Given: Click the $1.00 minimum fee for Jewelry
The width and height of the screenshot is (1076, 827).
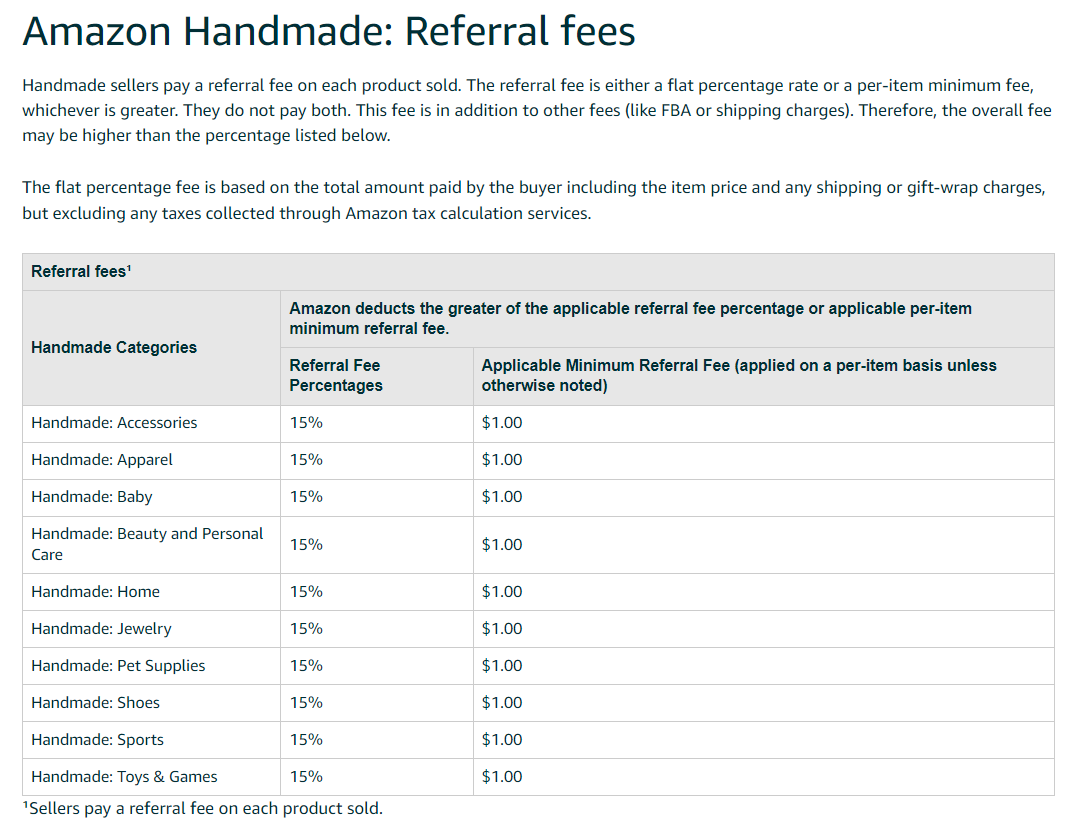Looking at the screenshot, I should [502, 629].
